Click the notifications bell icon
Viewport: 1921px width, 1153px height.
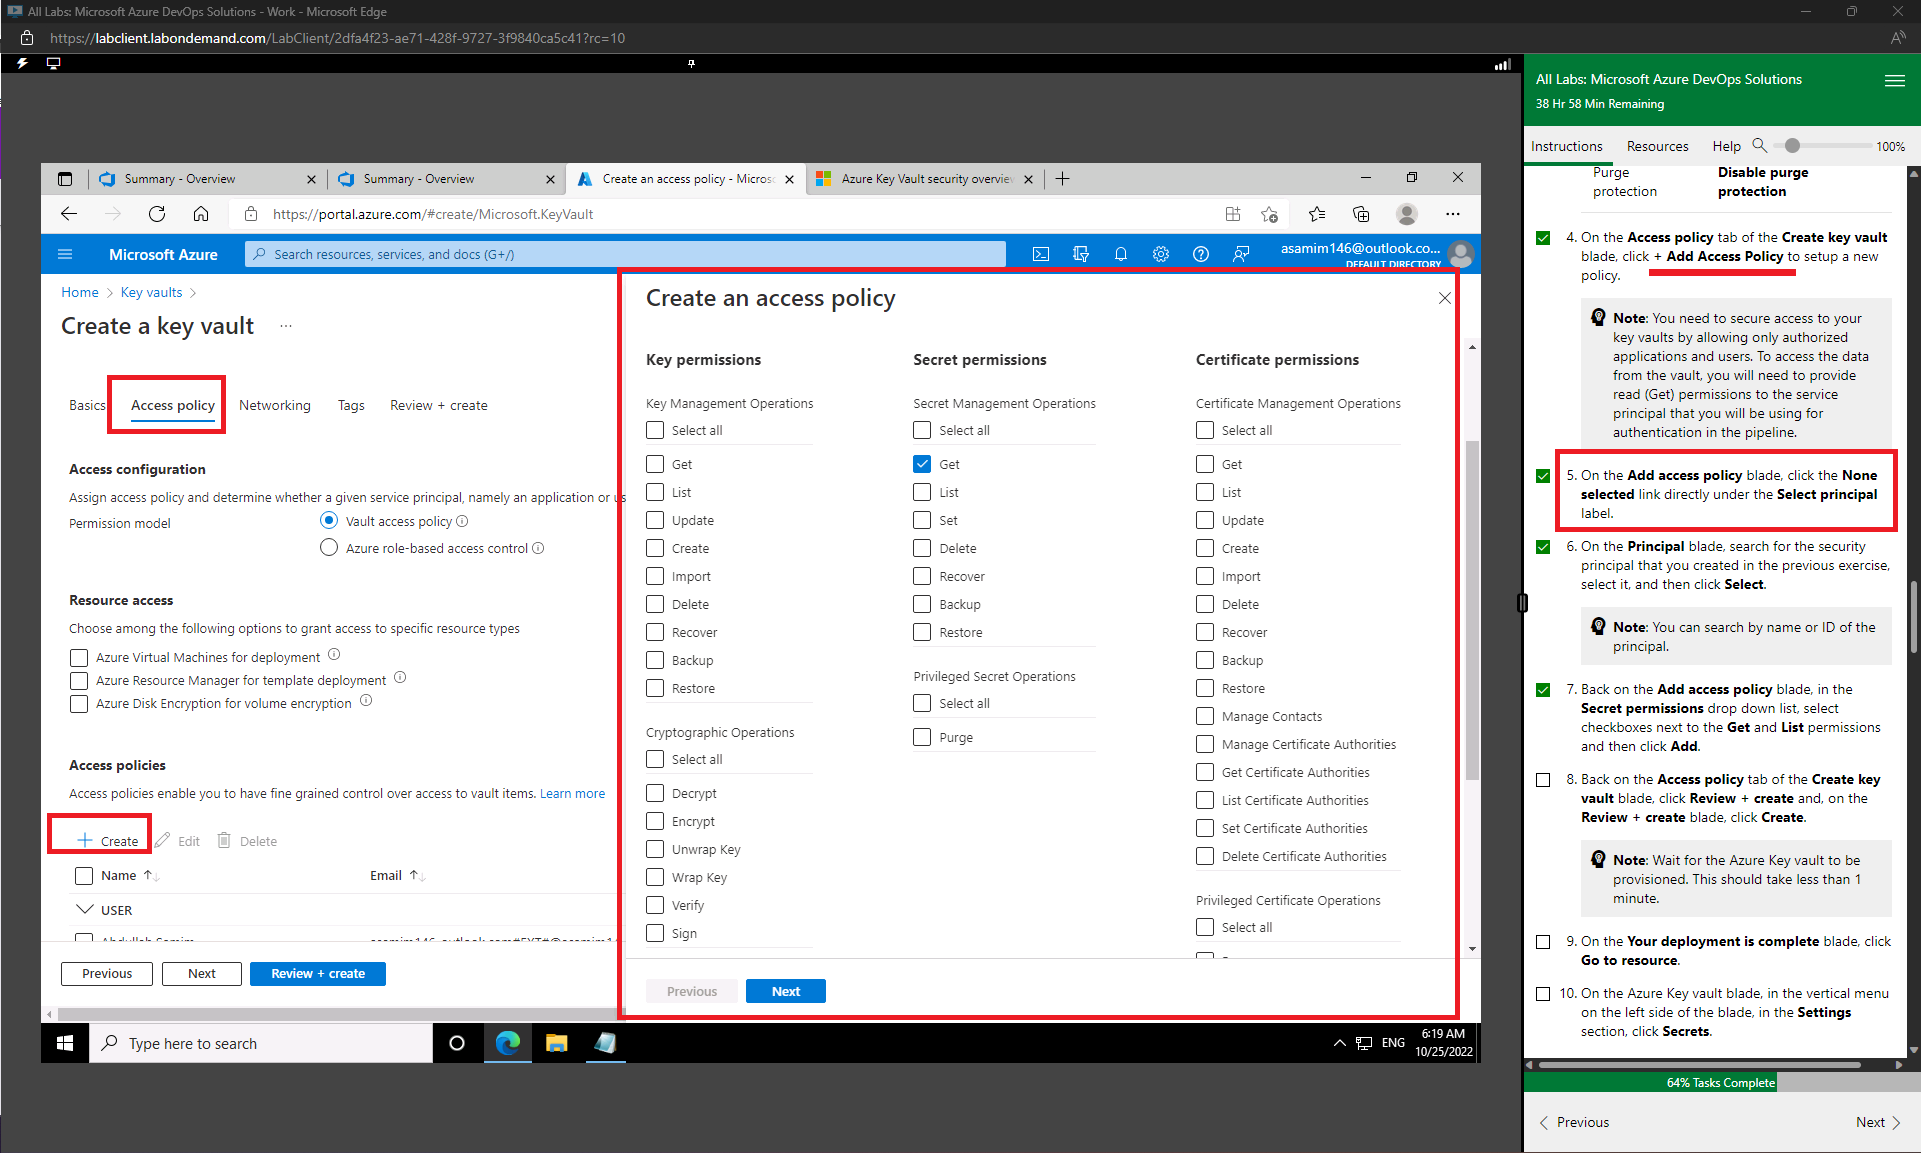pos(1120,254)
